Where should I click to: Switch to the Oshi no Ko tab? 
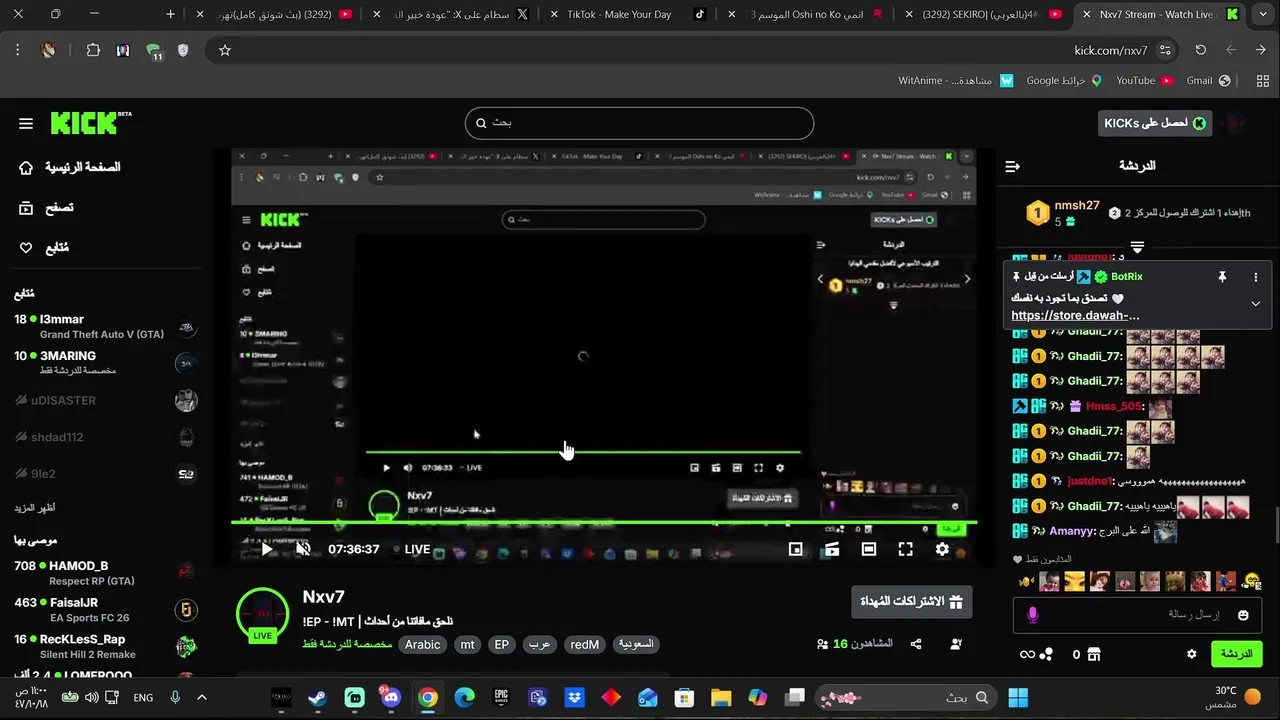click(807, 14)
